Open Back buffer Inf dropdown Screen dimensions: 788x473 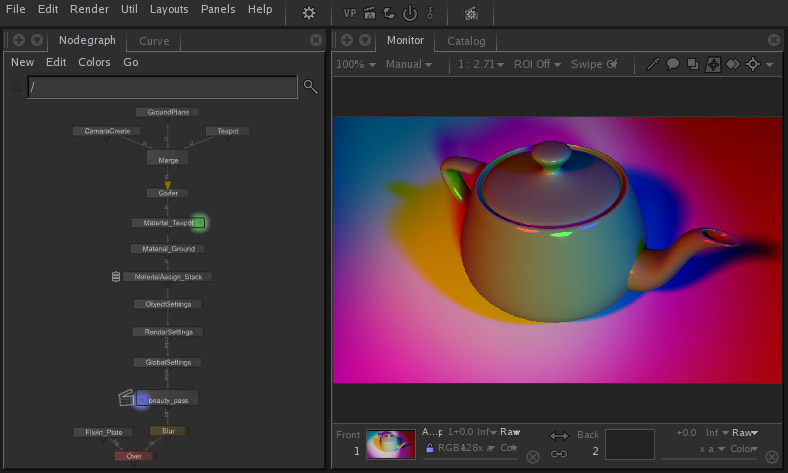[x=717, y=433]
